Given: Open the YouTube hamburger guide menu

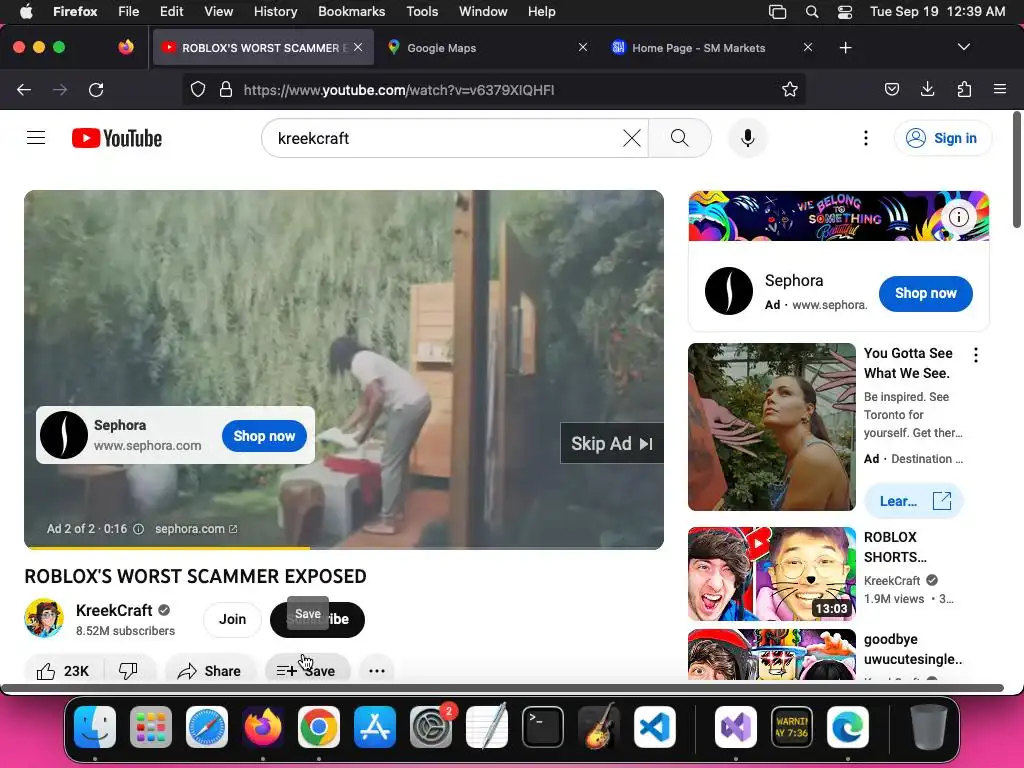Looking at the screenshot, I should [36, 138].
